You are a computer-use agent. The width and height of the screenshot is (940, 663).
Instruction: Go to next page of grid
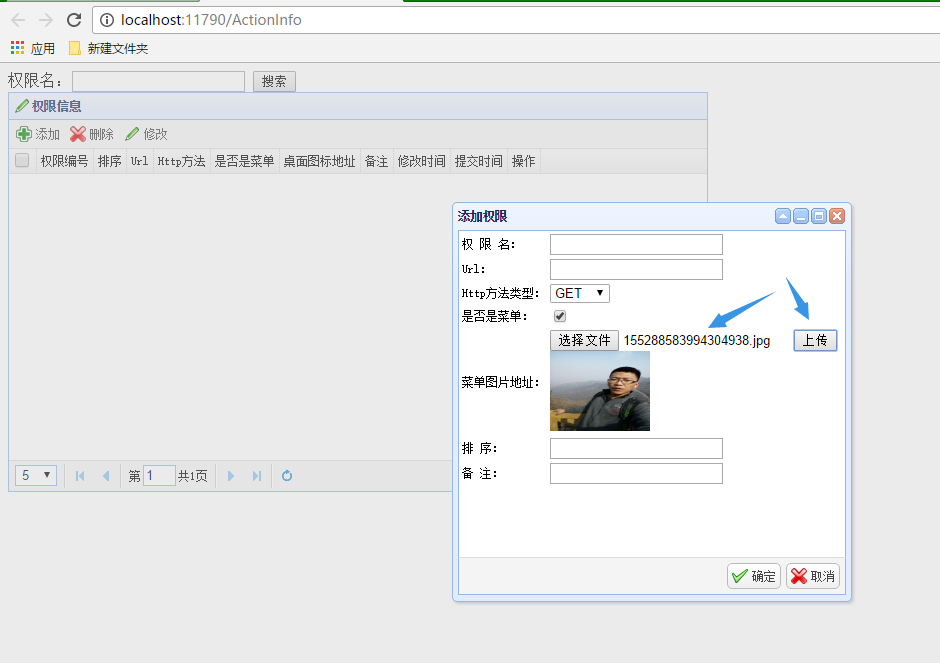[x=231, y=476]
